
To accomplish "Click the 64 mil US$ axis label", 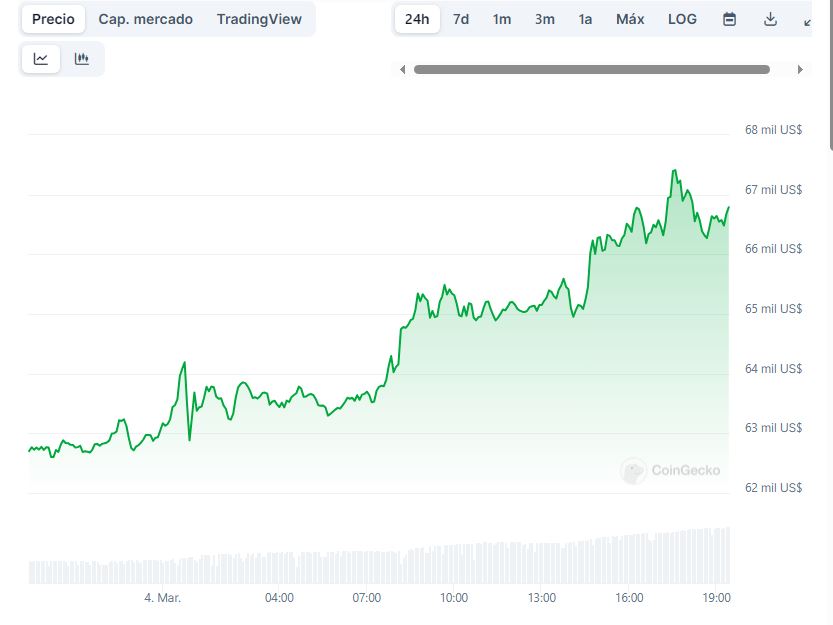I will pyautogui.click(x=774, y=369).
